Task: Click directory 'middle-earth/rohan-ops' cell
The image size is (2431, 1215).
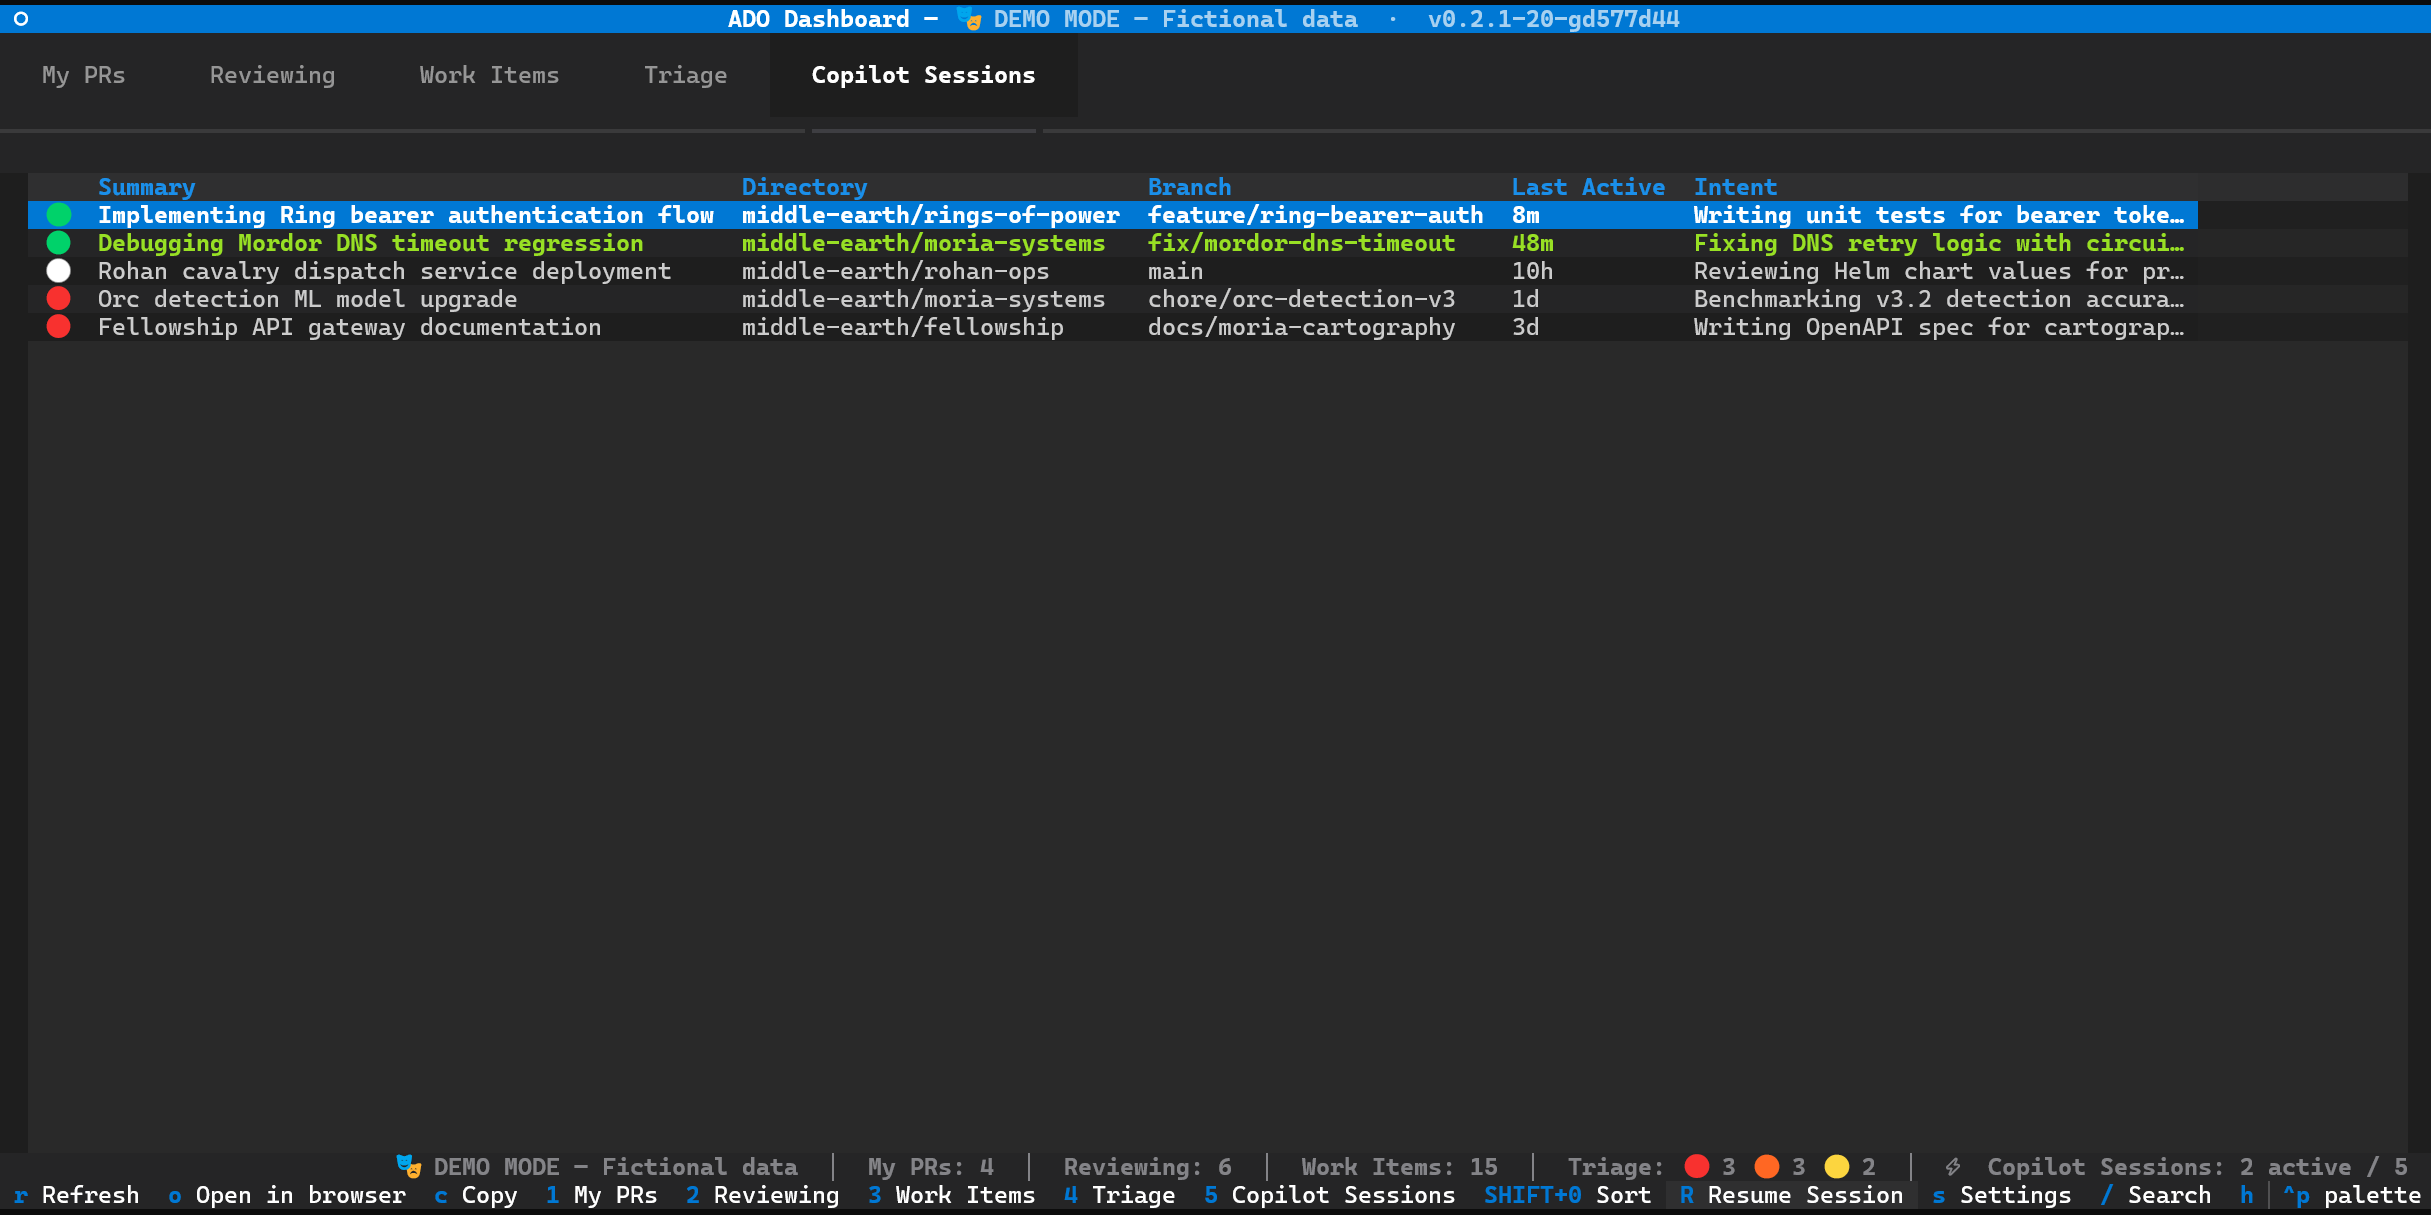Action: [x=896, y=271]
